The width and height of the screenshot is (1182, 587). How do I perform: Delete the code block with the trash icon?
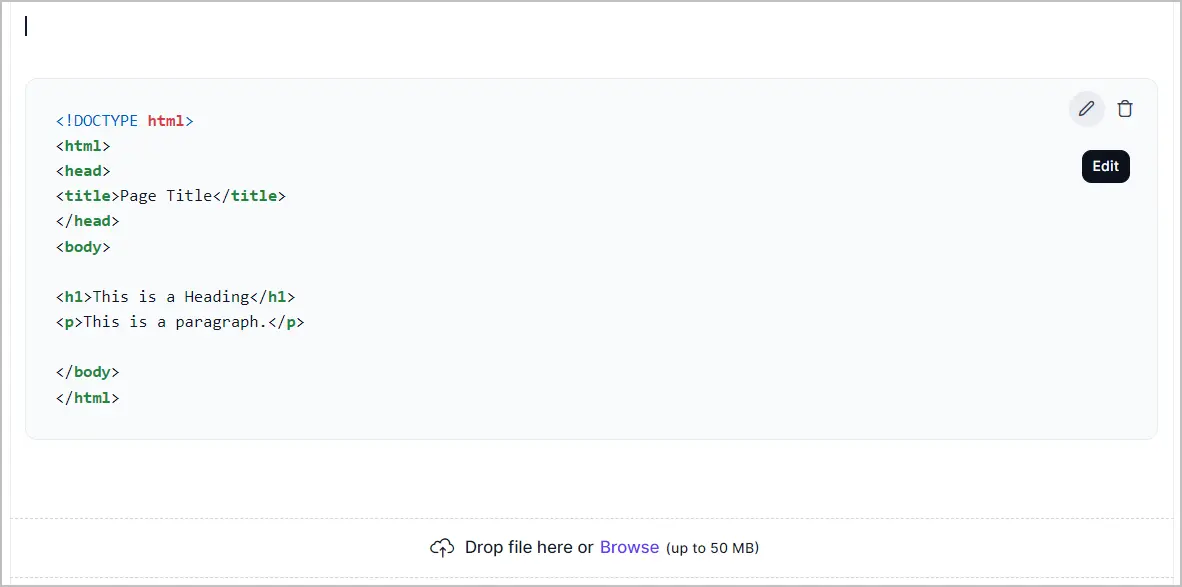1125,109
